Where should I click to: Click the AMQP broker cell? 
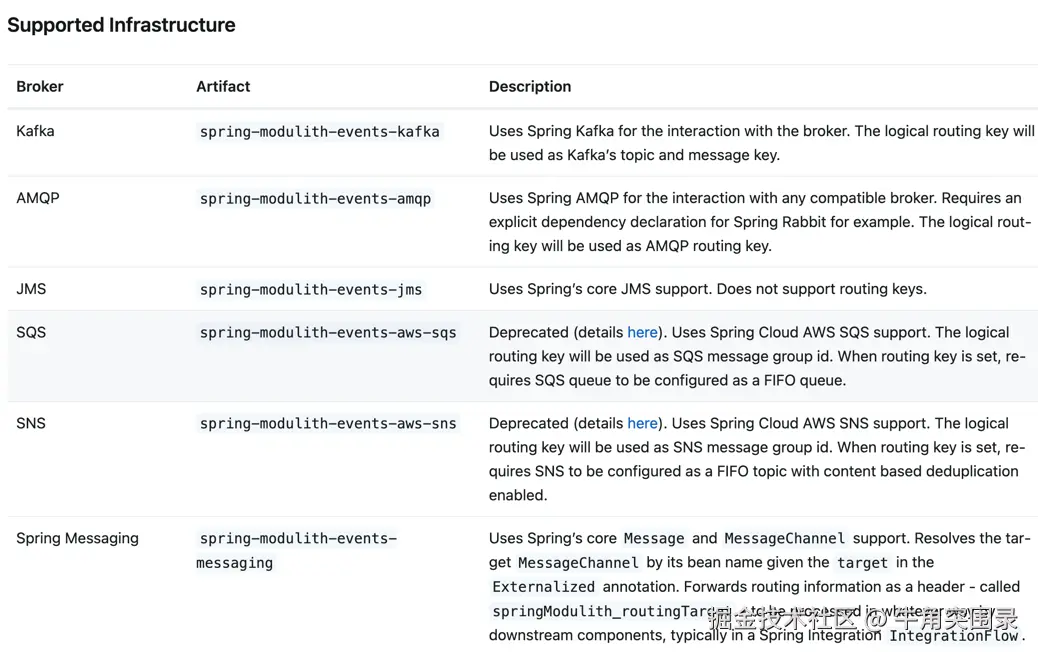coord(38,198)
